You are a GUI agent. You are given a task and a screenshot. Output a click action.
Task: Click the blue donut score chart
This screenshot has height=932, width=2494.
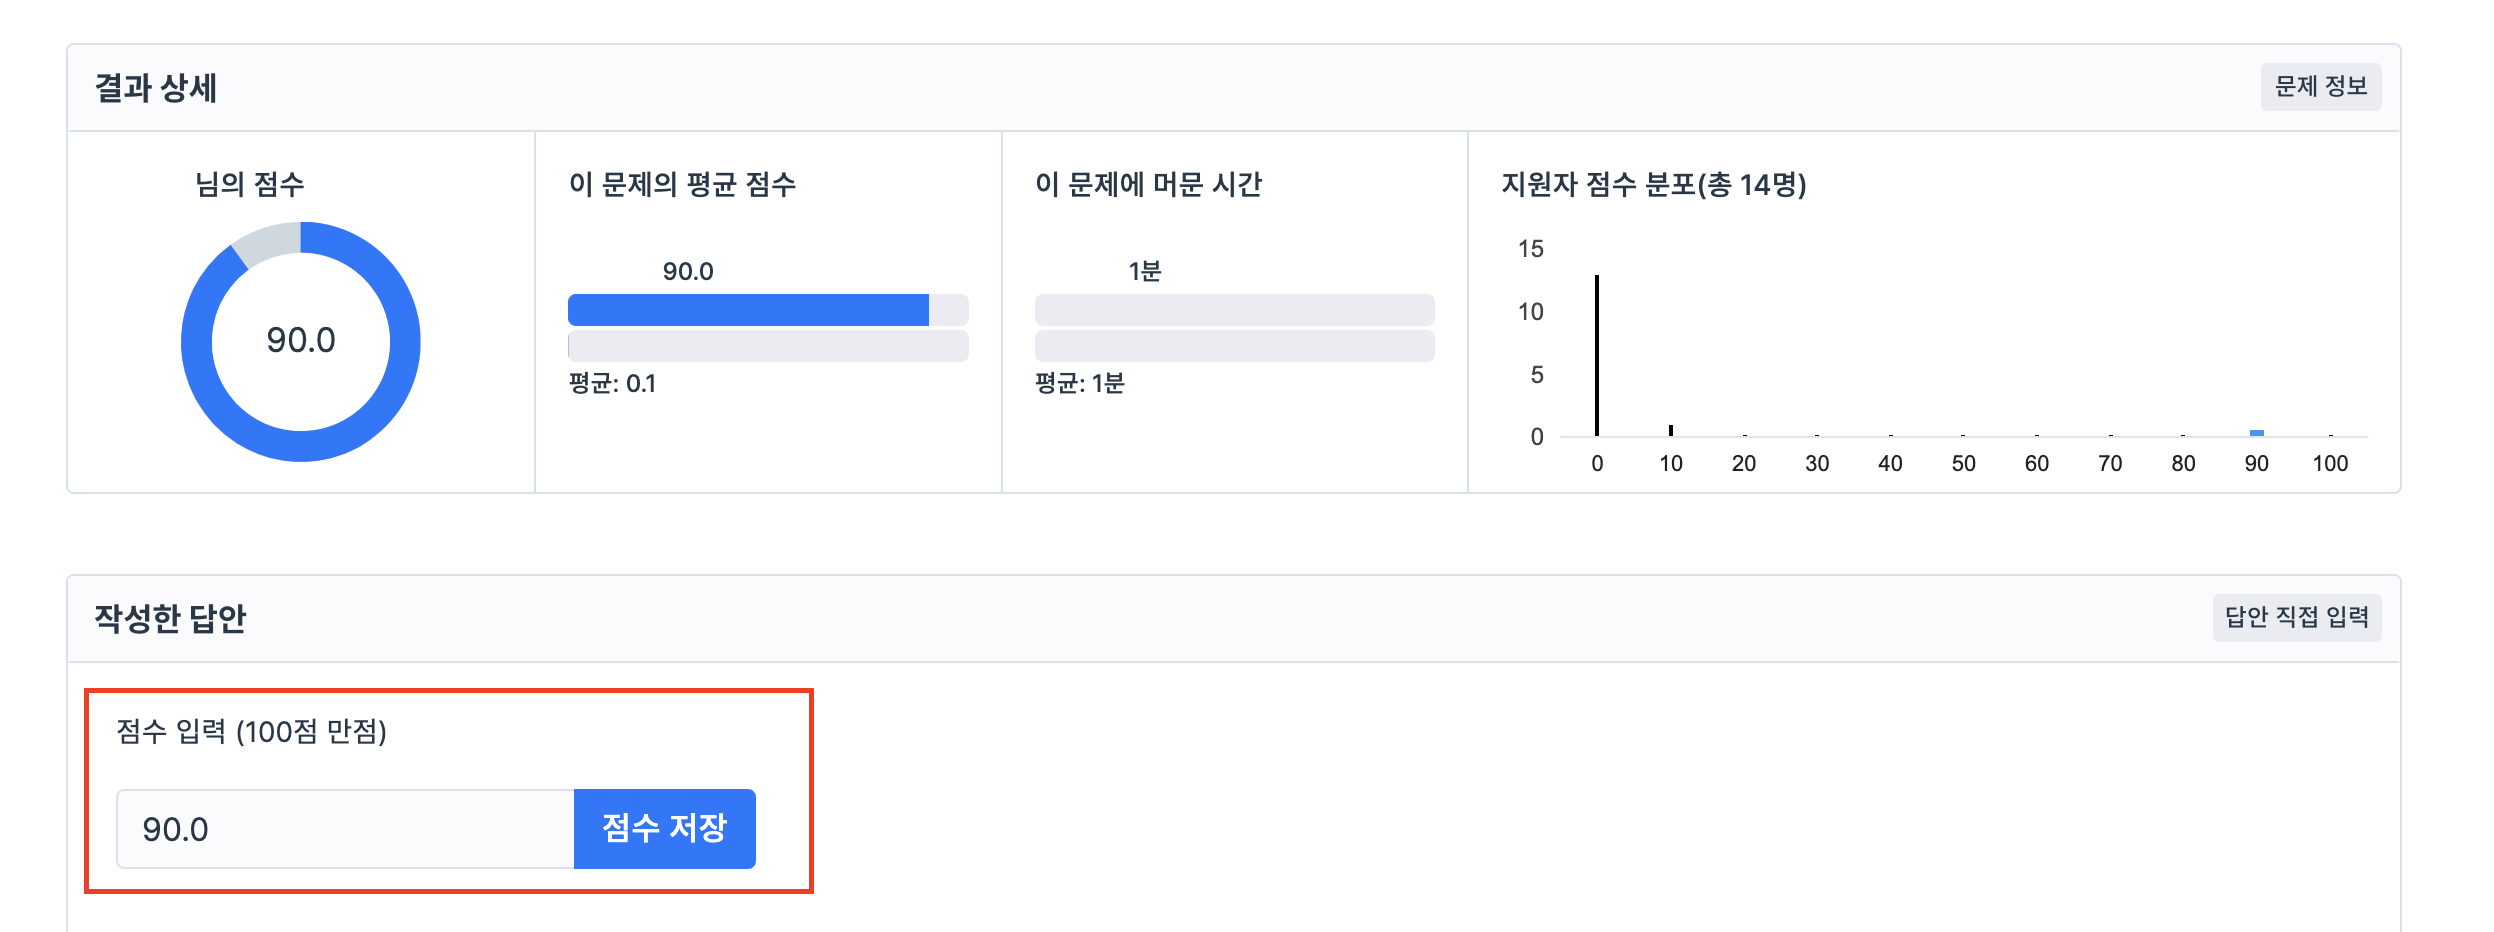300,342
